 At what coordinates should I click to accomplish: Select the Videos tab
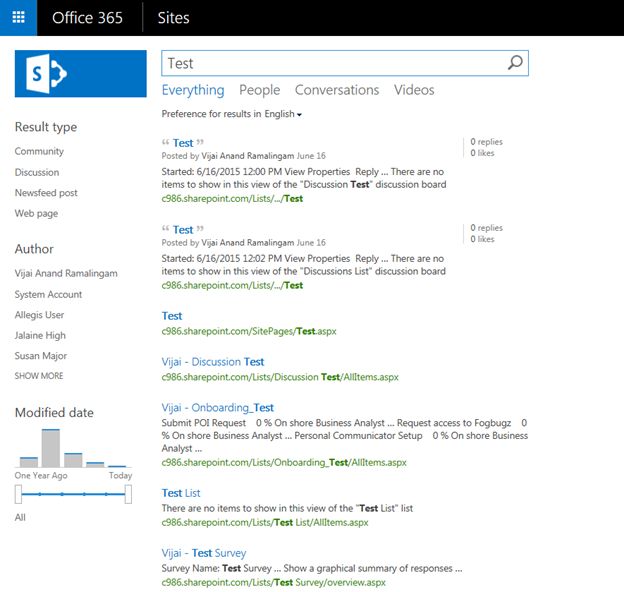(x=414, y=90)
